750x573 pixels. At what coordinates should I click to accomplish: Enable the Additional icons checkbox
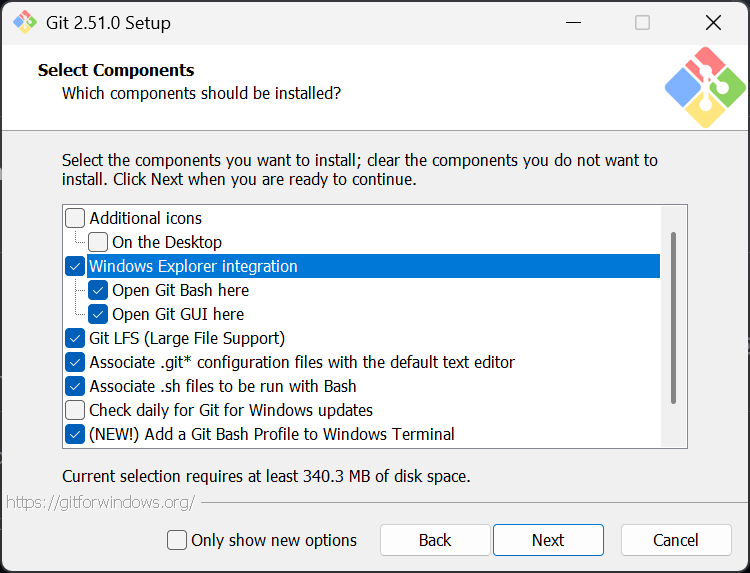click(x=75, y=218)
